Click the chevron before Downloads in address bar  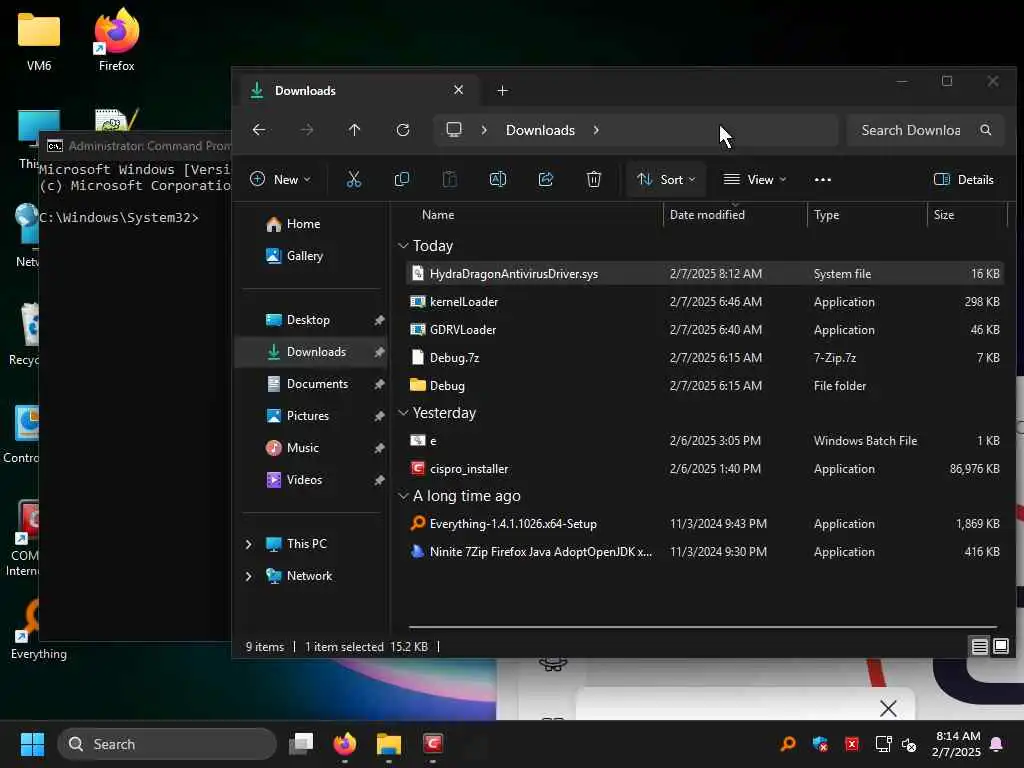(x=484, y=130)
